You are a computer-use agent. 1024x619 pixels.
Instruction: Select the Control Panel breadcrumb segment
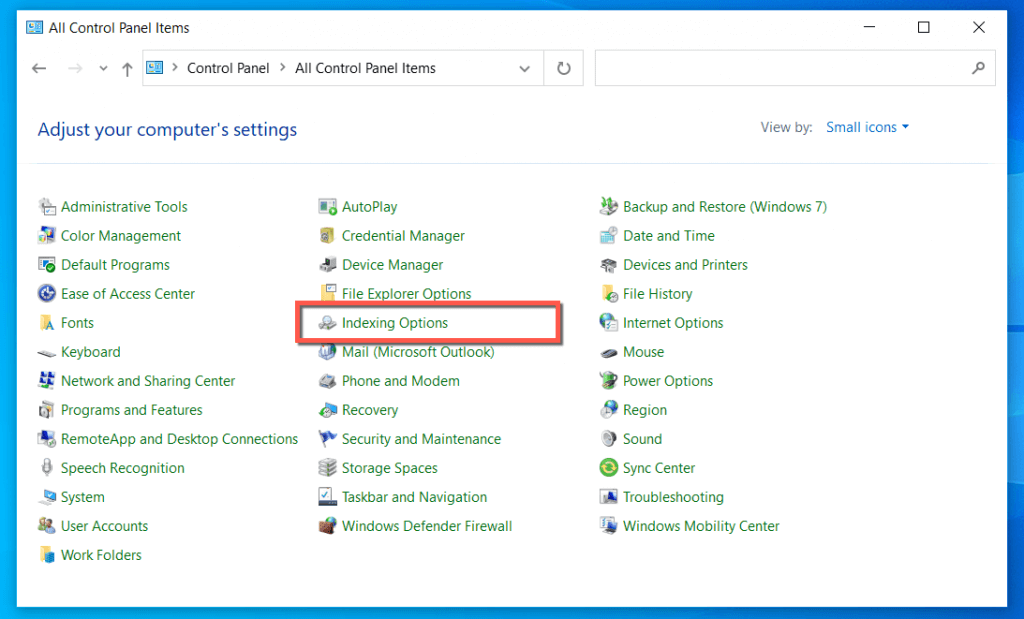(228, 69)
